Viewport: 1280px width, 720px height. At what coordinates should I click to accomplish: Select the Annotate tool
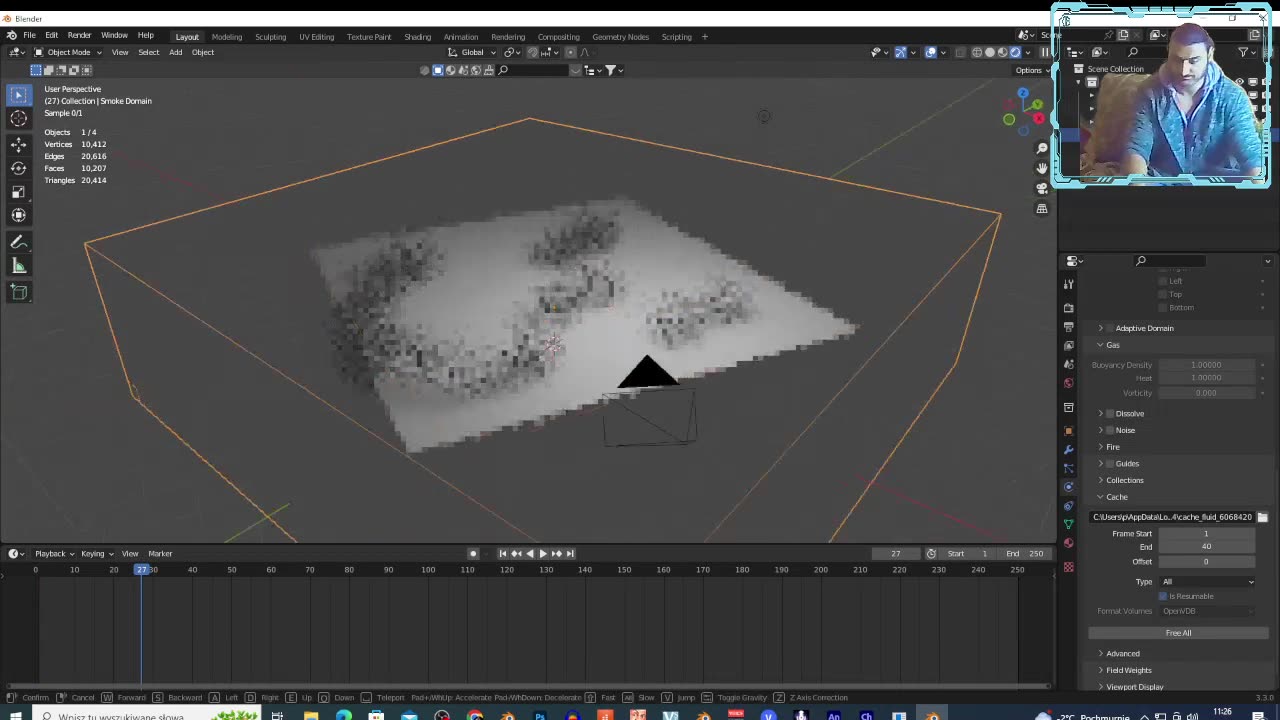tap(18, 242)
